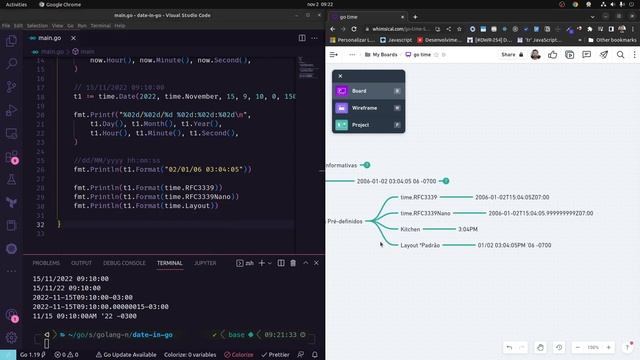This screenshot has height=360, width=640.
Task: Close the new-item popup panel
Action: coord(340,76)
